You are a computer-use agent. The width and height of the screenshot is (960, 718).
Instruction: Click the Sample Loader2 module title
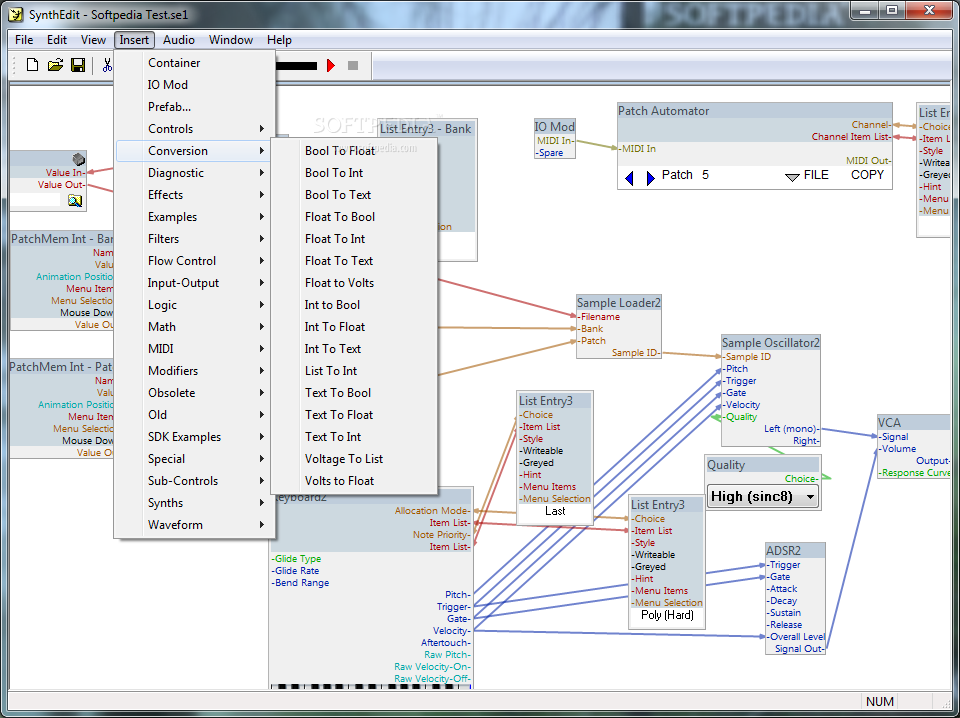[x=618, y=303]
